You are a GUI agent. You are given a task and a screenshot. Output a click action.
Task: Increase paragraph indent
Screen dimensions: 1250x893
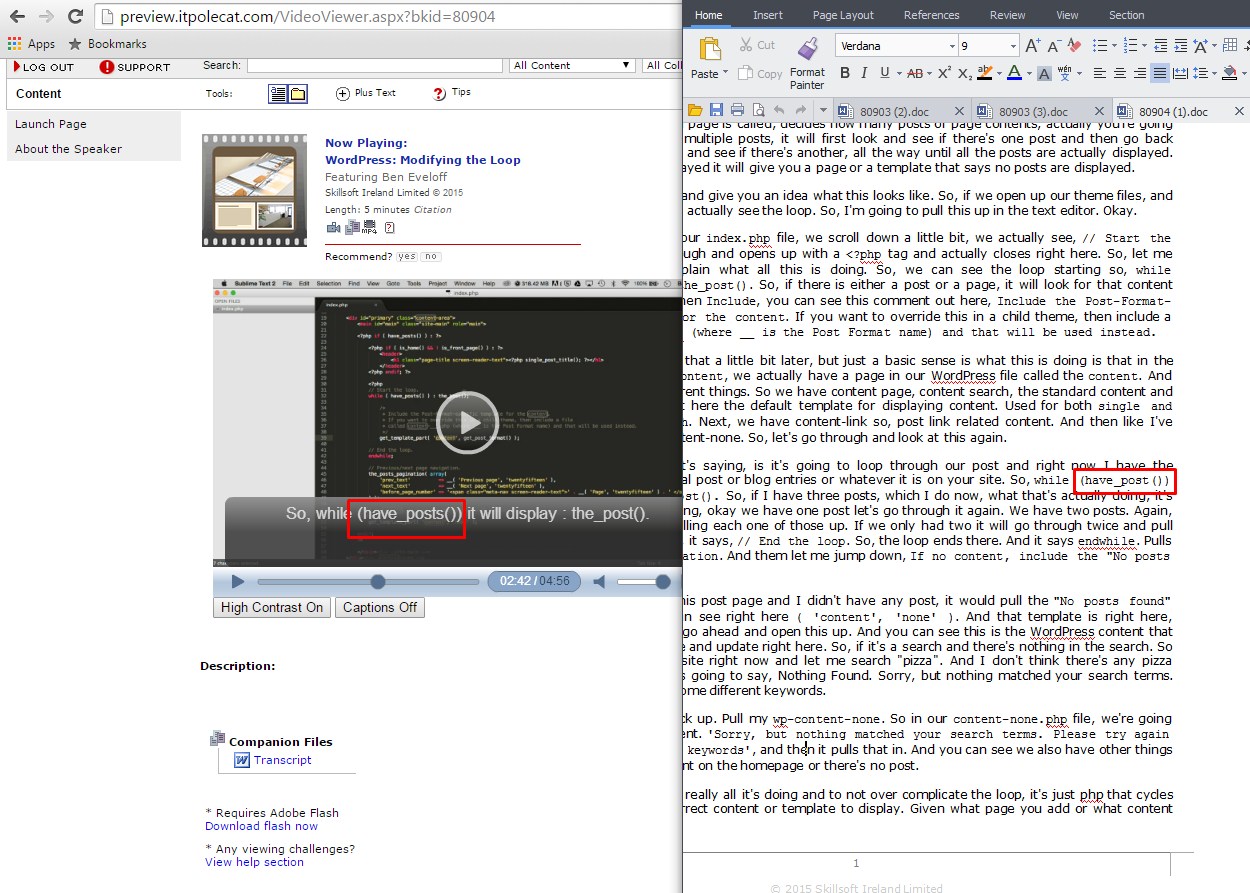tap(1180, 46)
